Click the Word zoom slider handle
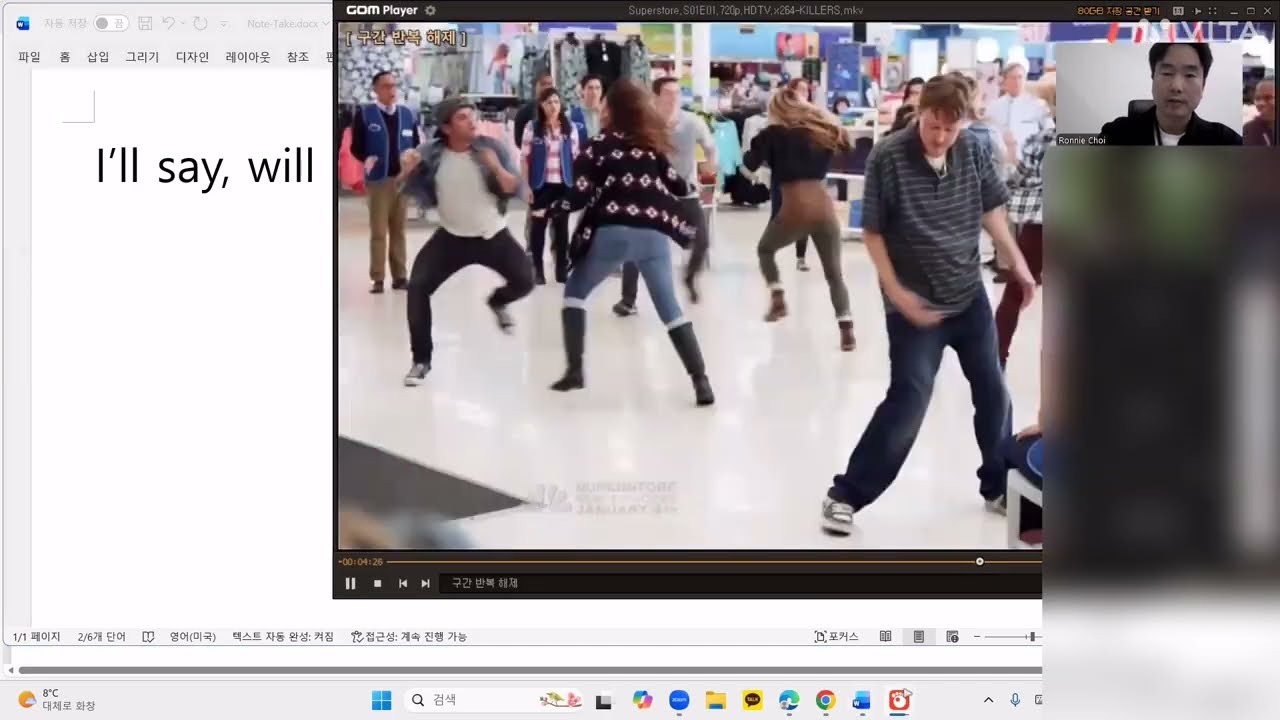The width and height of the screenshot is (1280, 720). coord(1032,636)
